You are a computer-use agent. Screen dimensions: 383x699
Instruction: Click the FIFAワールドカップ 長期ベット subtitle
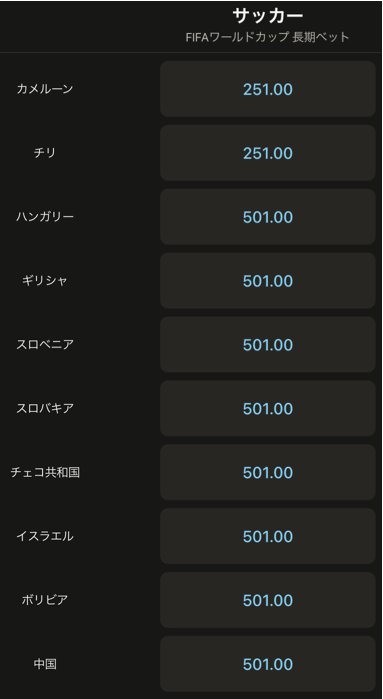pyautogui.click(x=268, y=37)
